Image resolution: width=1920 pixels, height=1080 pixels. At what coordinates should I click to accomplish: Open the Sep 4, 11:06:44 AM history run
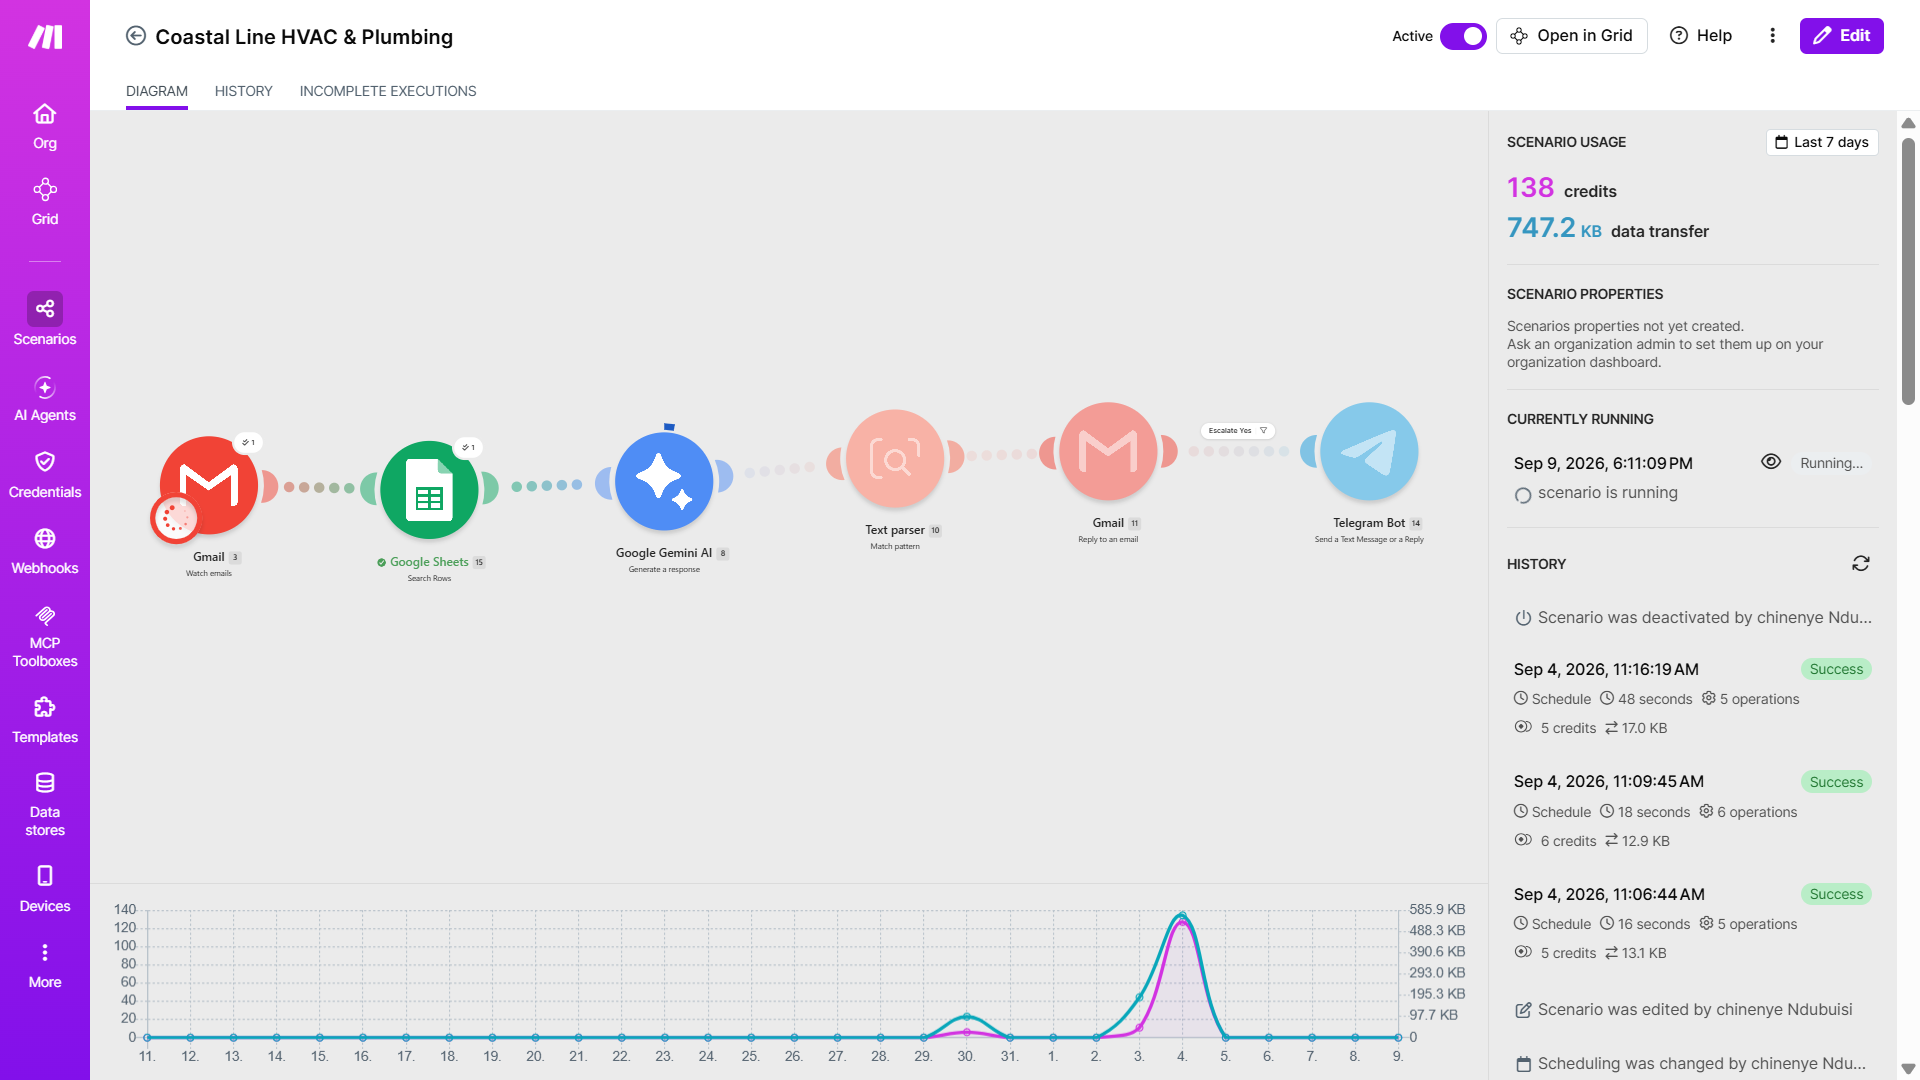click(x=1692, y=923)
